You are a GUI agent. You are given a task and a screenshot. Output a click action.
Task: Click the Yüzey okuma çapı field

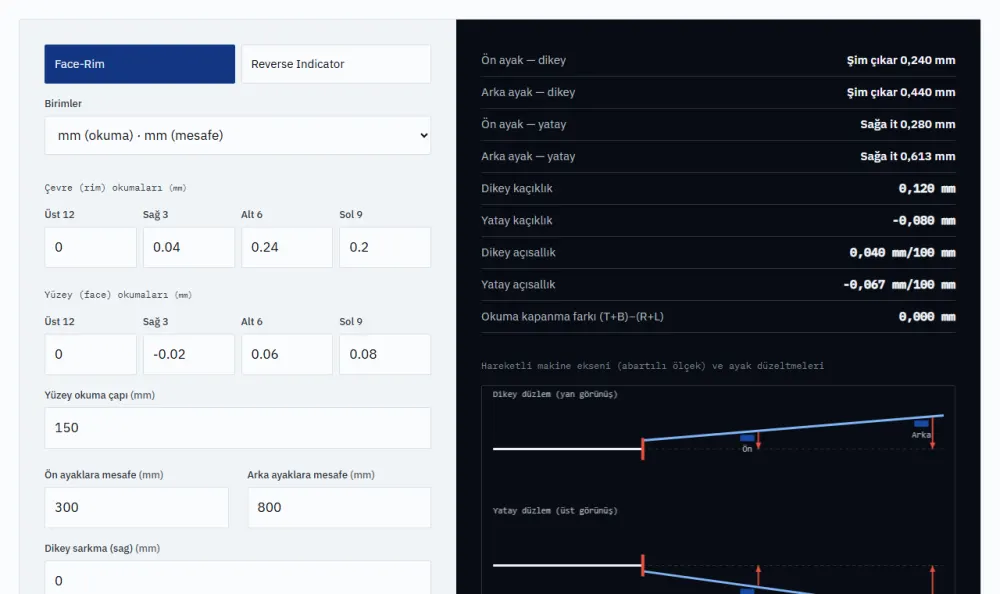237,428
